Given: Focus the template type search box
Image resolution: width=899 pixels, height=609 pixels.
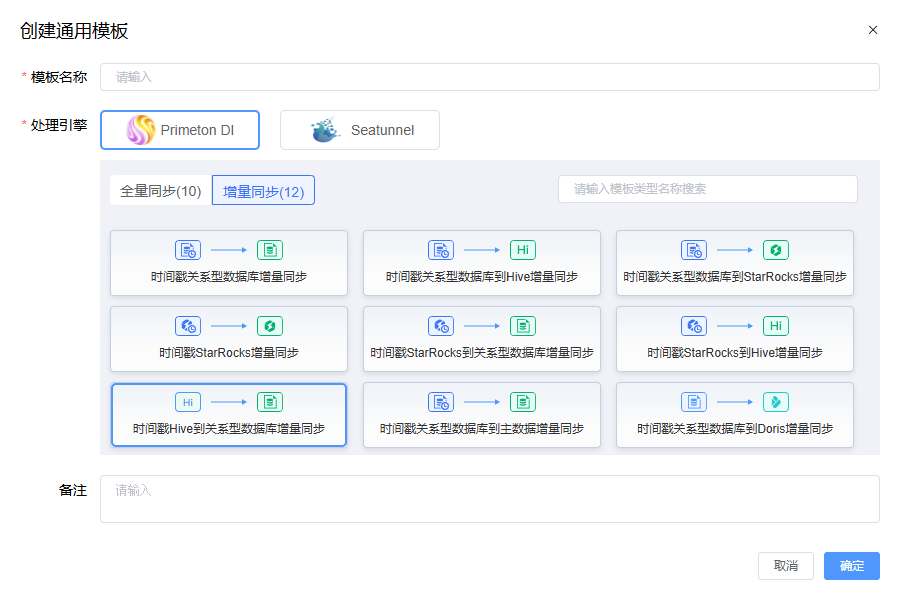Looking at the screenshot, I should click(707, 189).
